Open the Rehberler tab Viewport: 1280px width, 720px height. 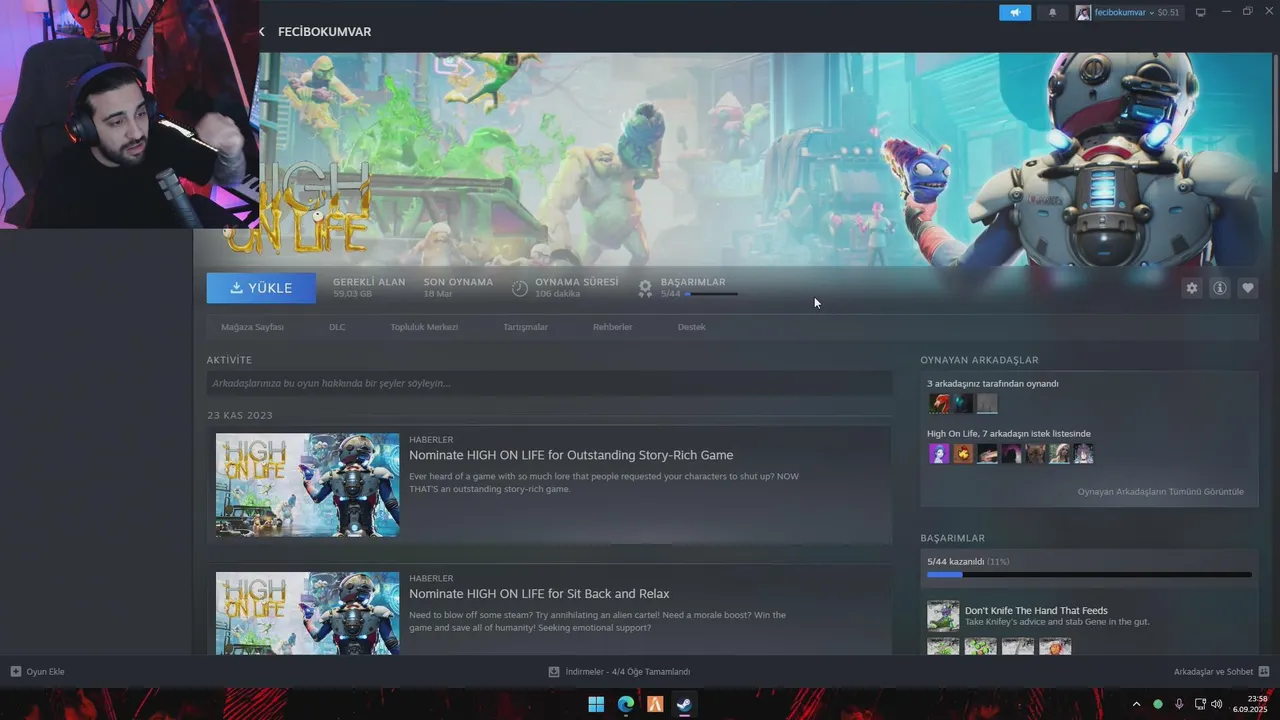click(x=612, y=327)
